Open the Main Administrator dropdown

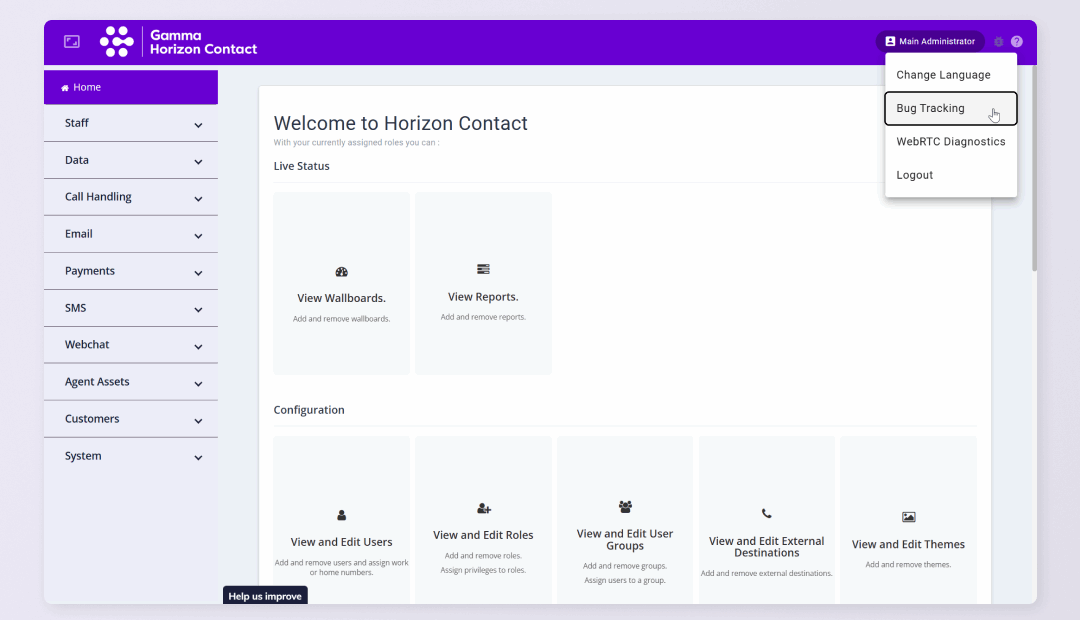pos(929,42)
